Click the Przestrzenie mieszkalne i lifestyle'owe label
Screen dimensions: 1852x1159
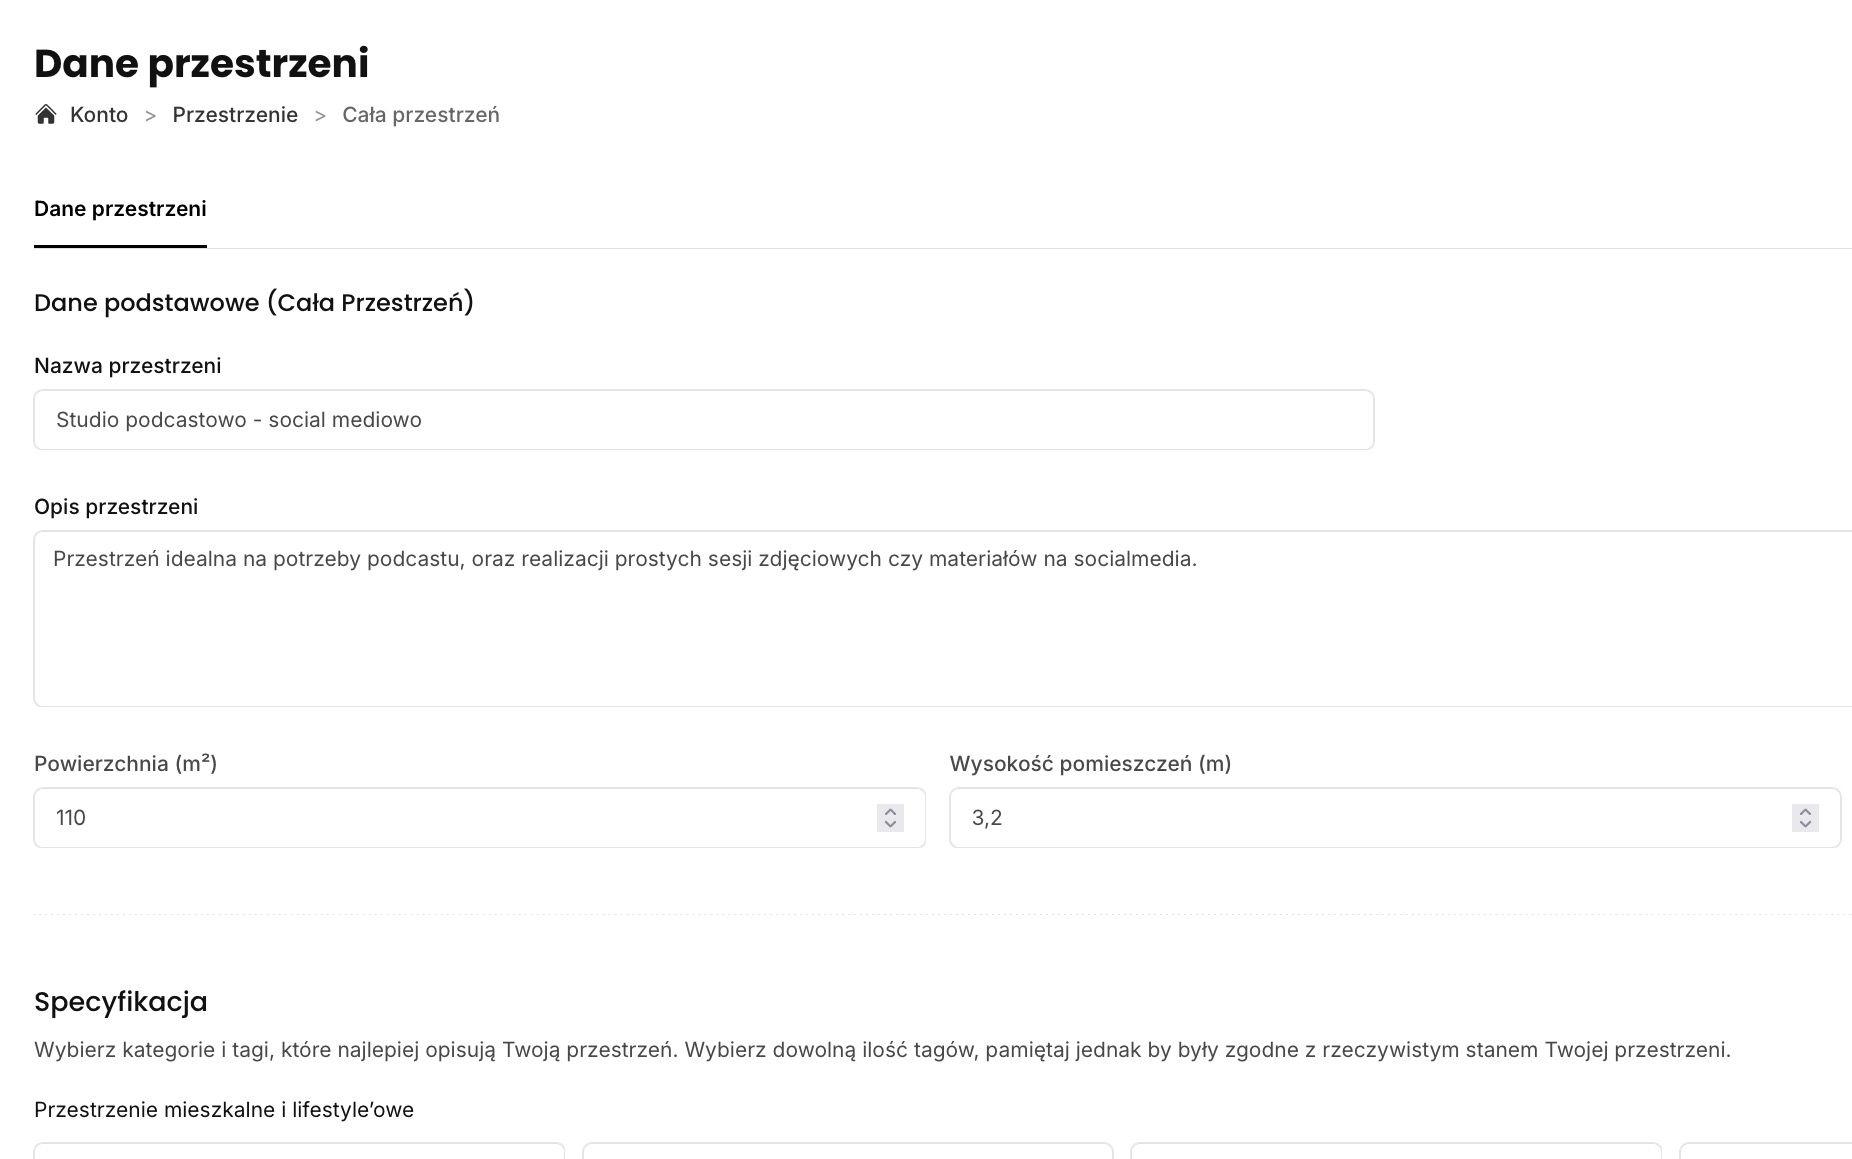click(x=224, y=1110)
